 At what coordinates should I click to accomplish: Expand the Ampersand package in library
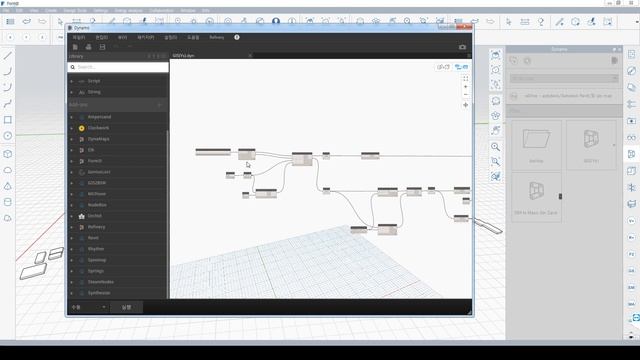pyautogui.click(x=72, y=117)
